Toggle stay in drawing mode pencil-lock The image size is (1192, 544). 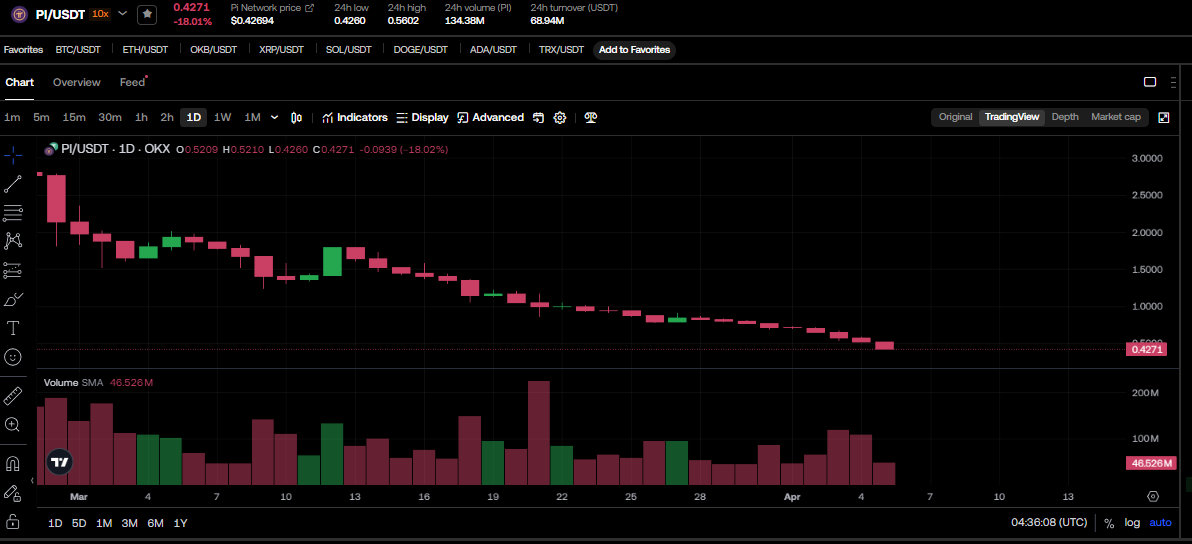[x=13, y=492]
